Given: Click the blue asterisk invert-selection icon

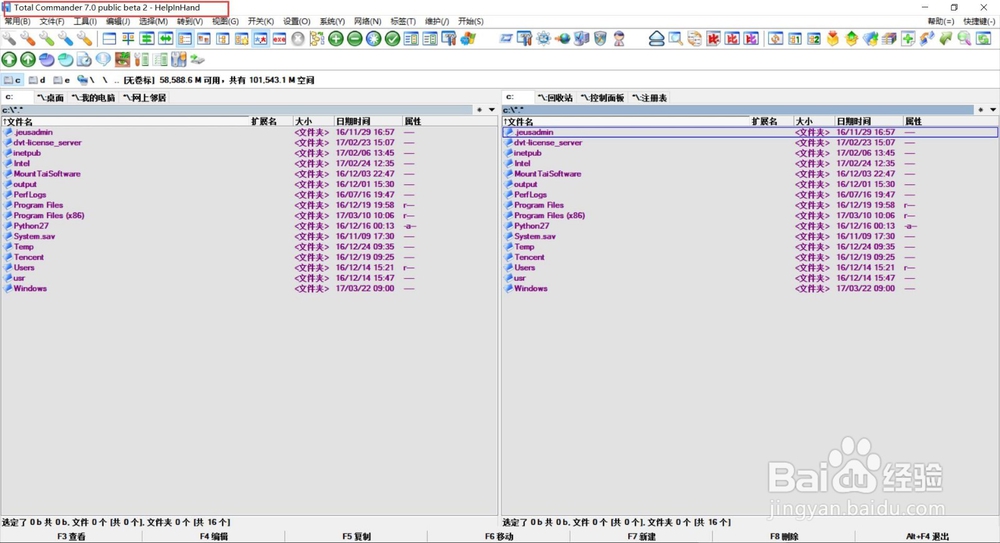Looking at the screenshot, I should tap(374, 39).
